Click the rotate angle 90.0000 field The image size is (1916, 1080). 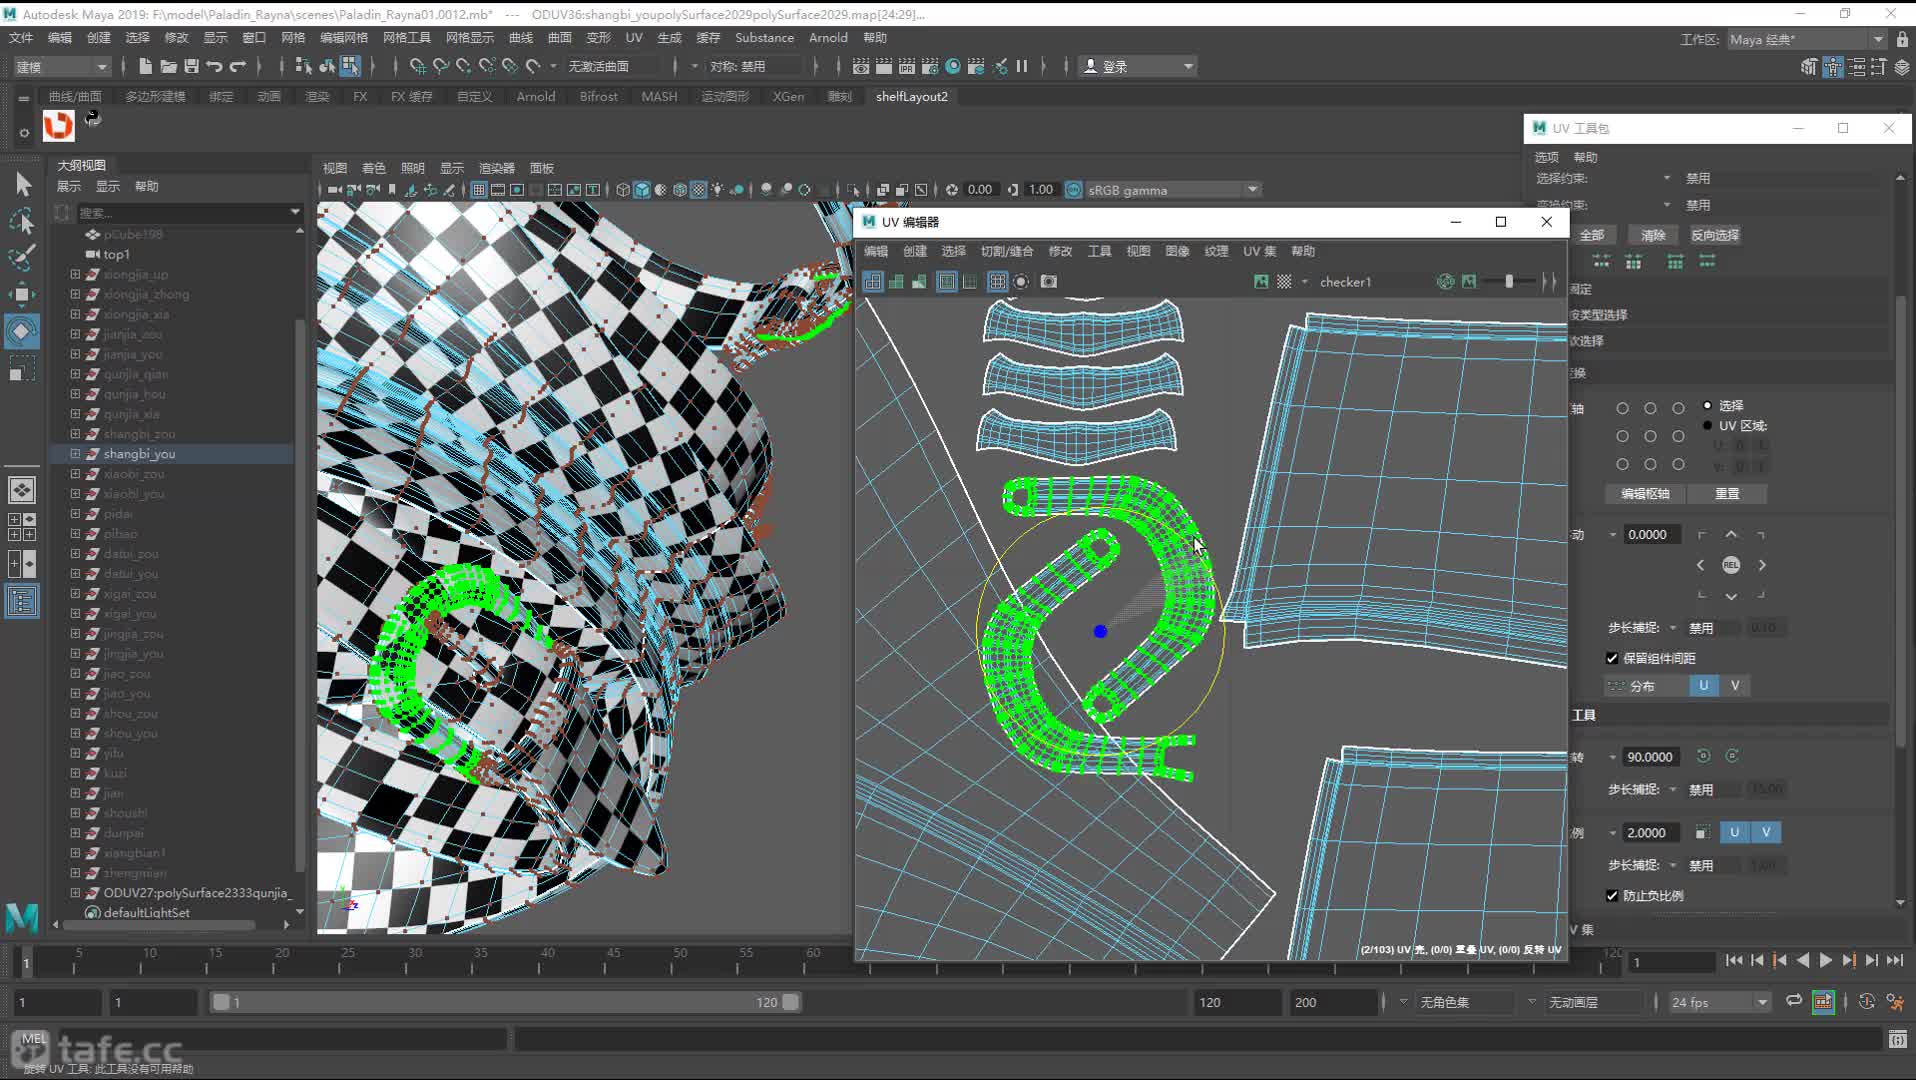1651,757
